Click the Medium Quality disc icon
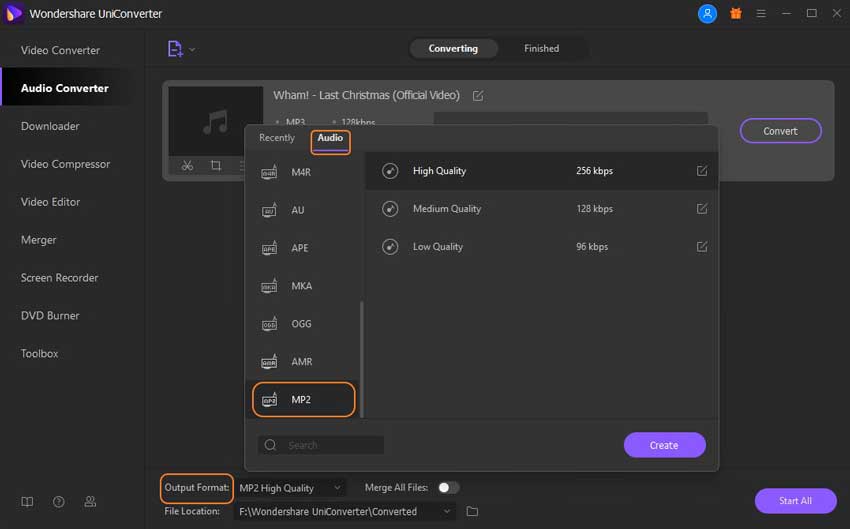 (x=390, y=209)
